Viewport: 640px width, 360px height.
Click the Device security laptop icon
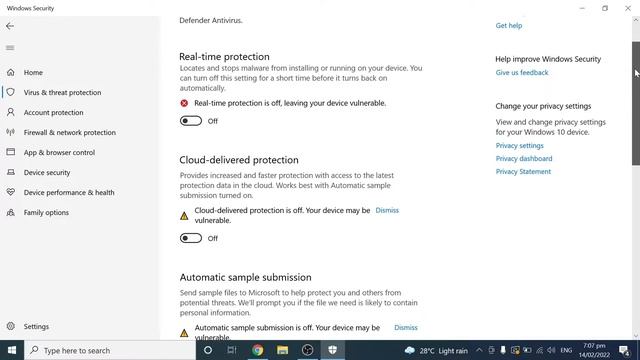coord(11,172)
